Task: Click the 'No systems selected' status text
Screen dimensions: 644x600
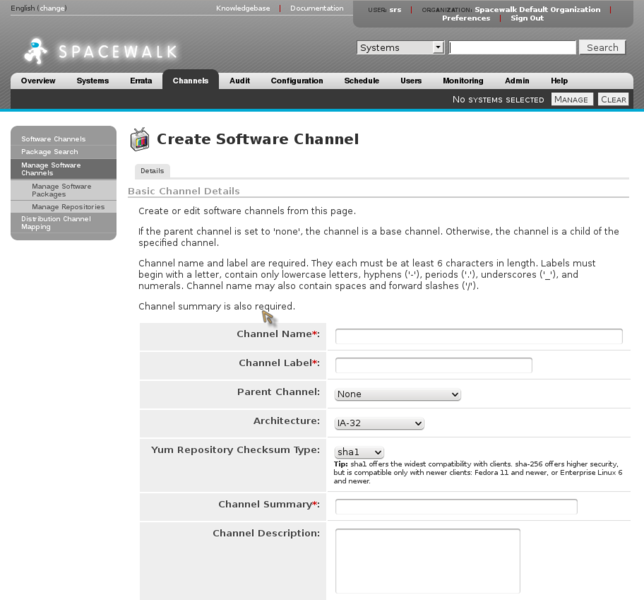Action: pyautogui.click(x=498, y=99)
